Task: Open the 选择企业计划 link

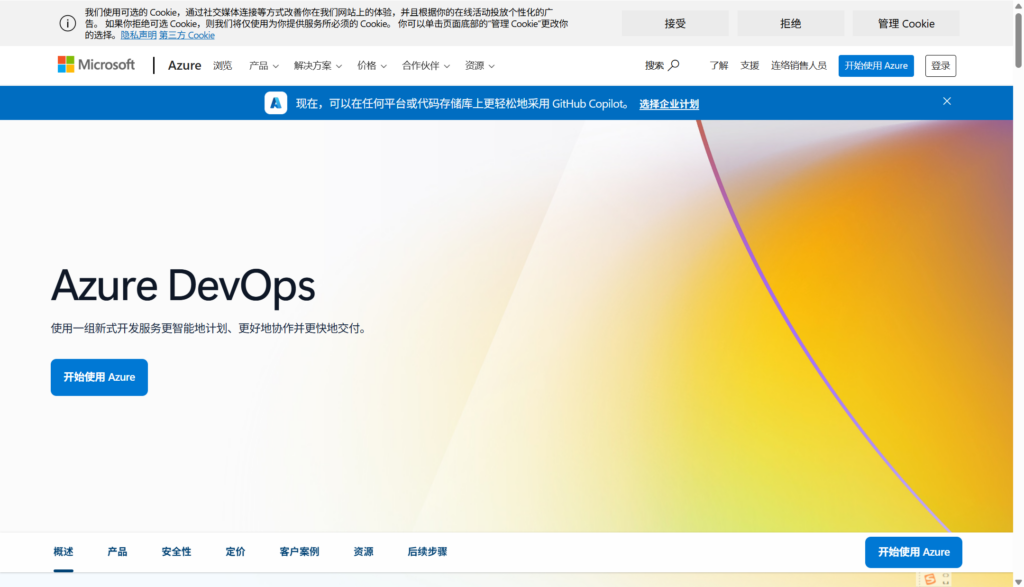Action: pos(669,104)
